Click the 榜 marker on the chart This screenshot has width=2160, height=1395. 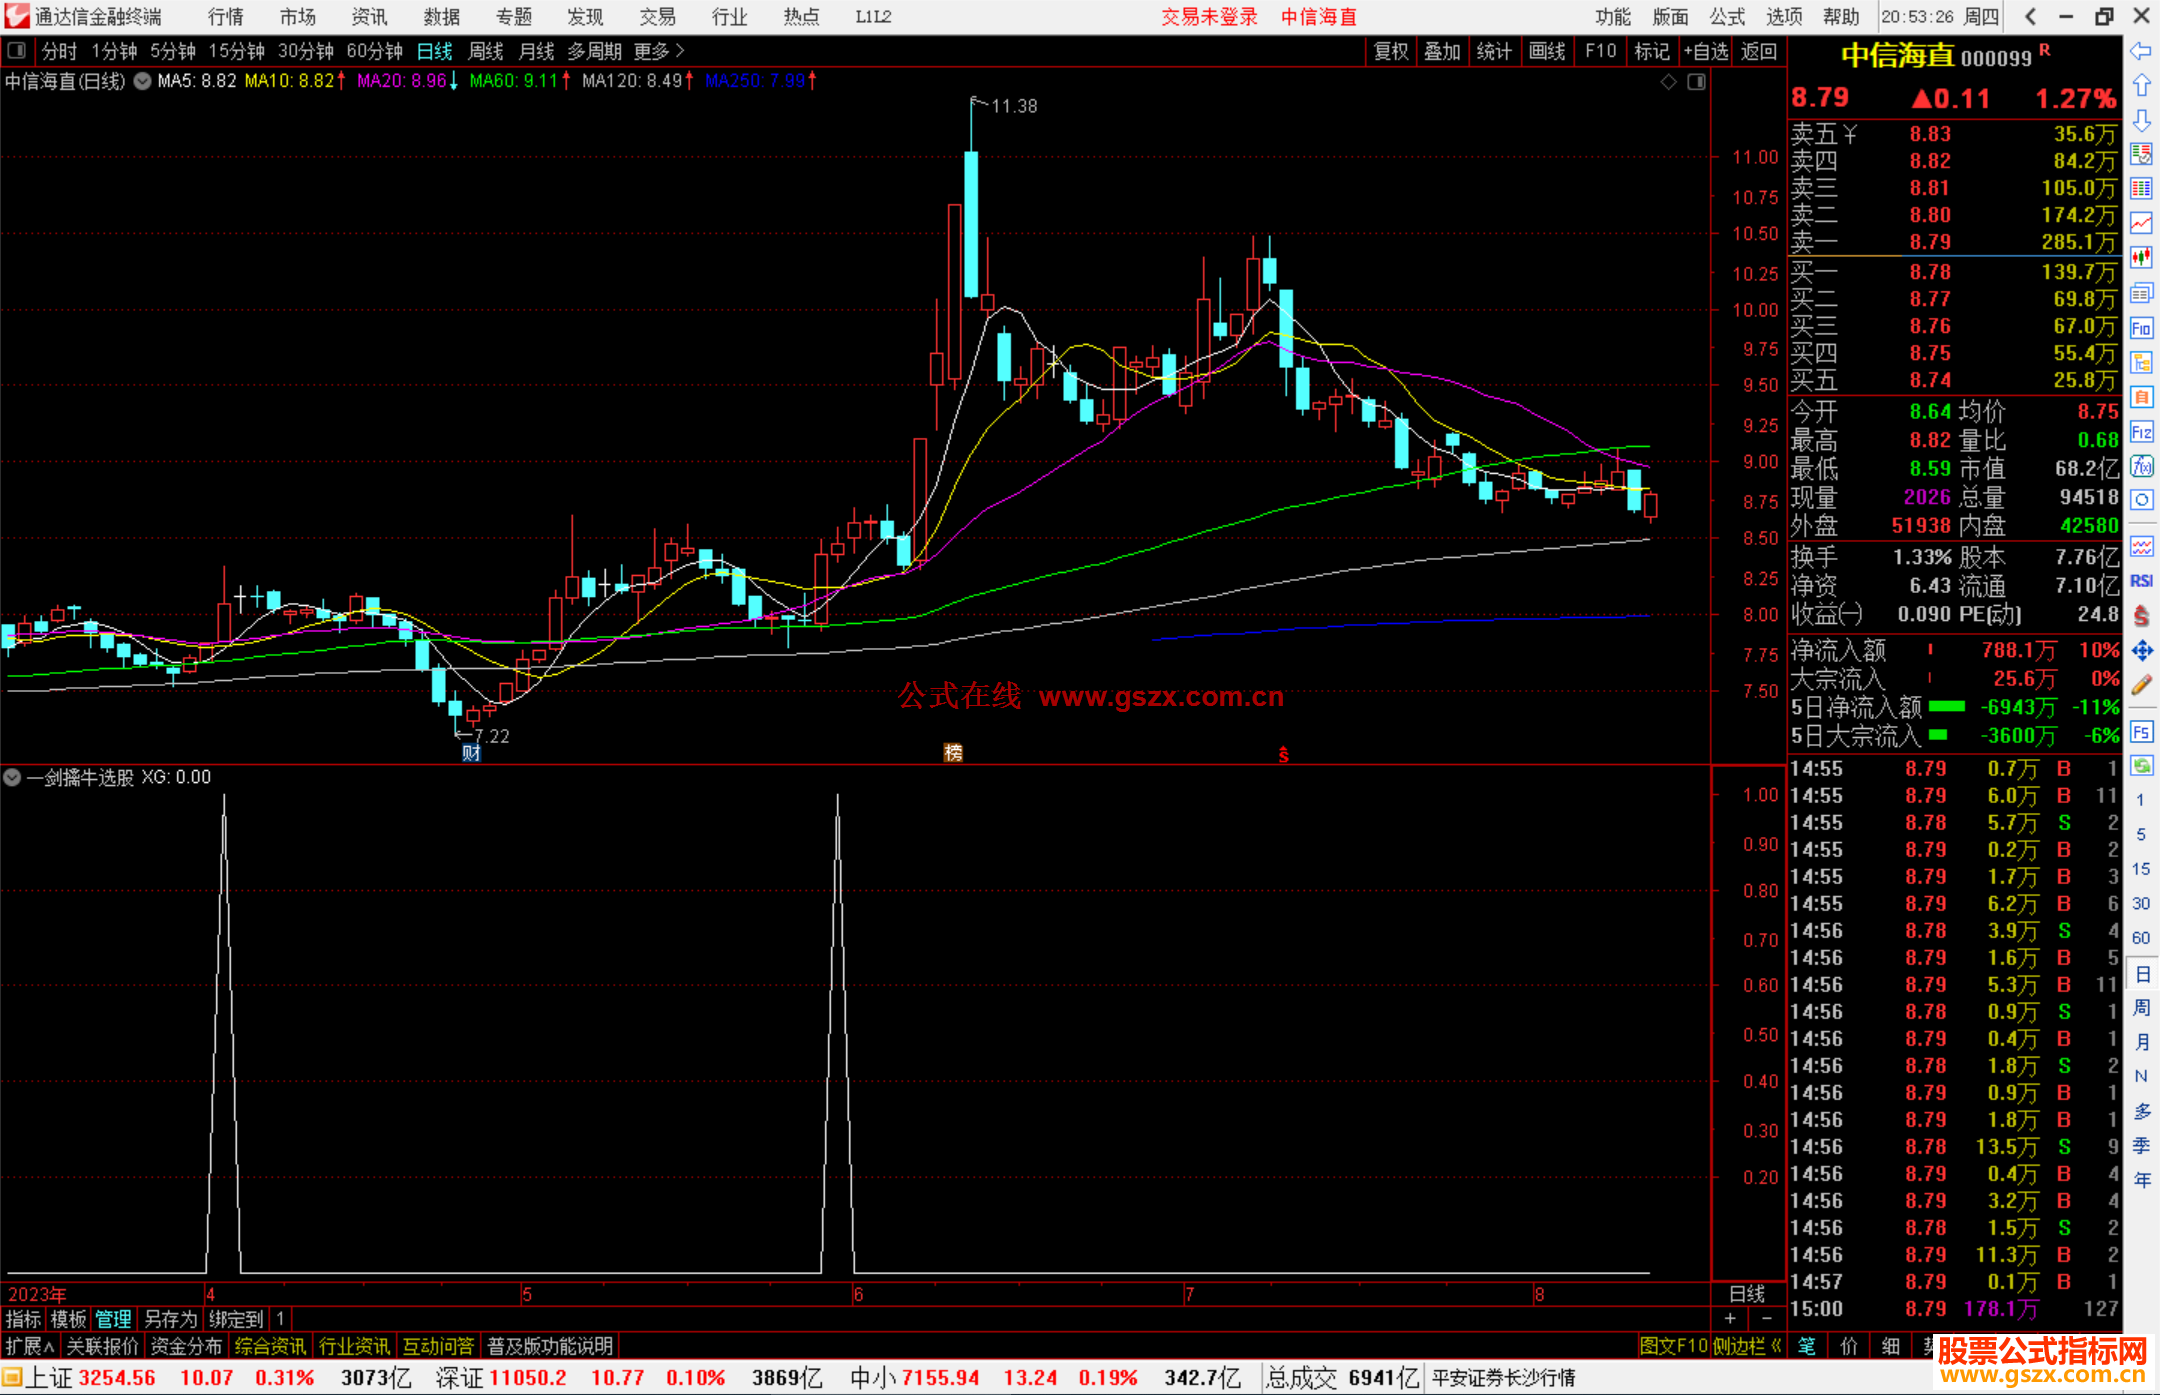(x=953, y=752)
